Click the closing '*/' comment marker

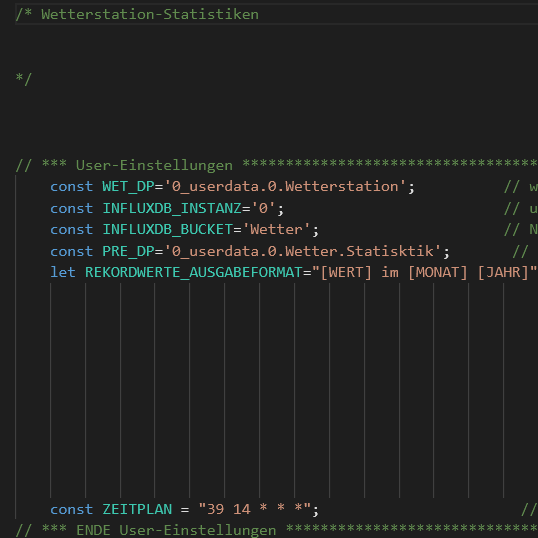24,79
